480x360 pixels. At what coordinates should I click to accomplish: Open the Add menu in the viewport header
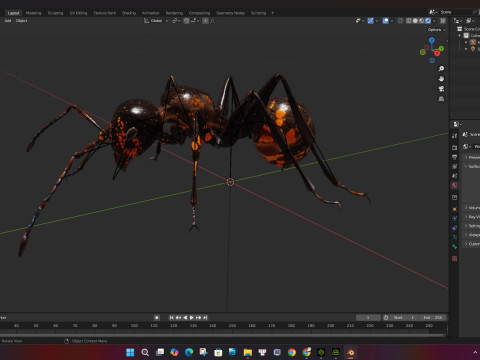pos(8,21)
